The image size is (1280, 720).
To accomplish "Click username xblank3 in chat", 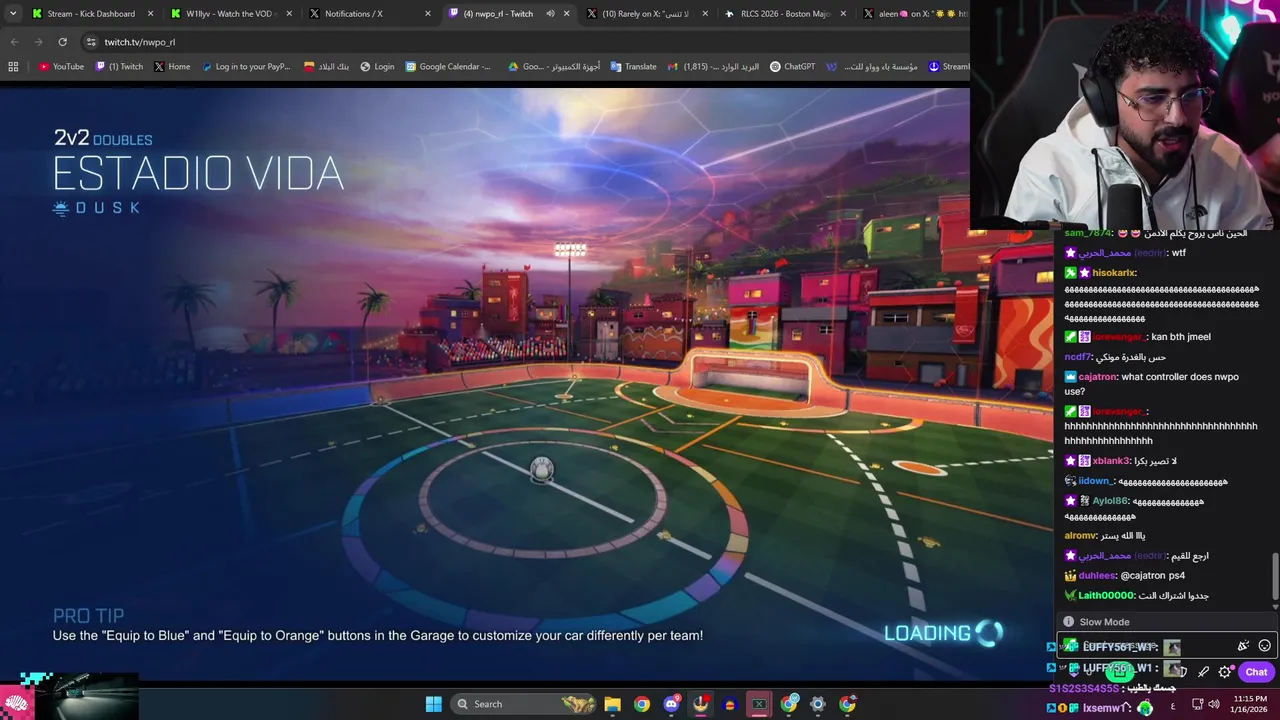I will coord(1111,461).
